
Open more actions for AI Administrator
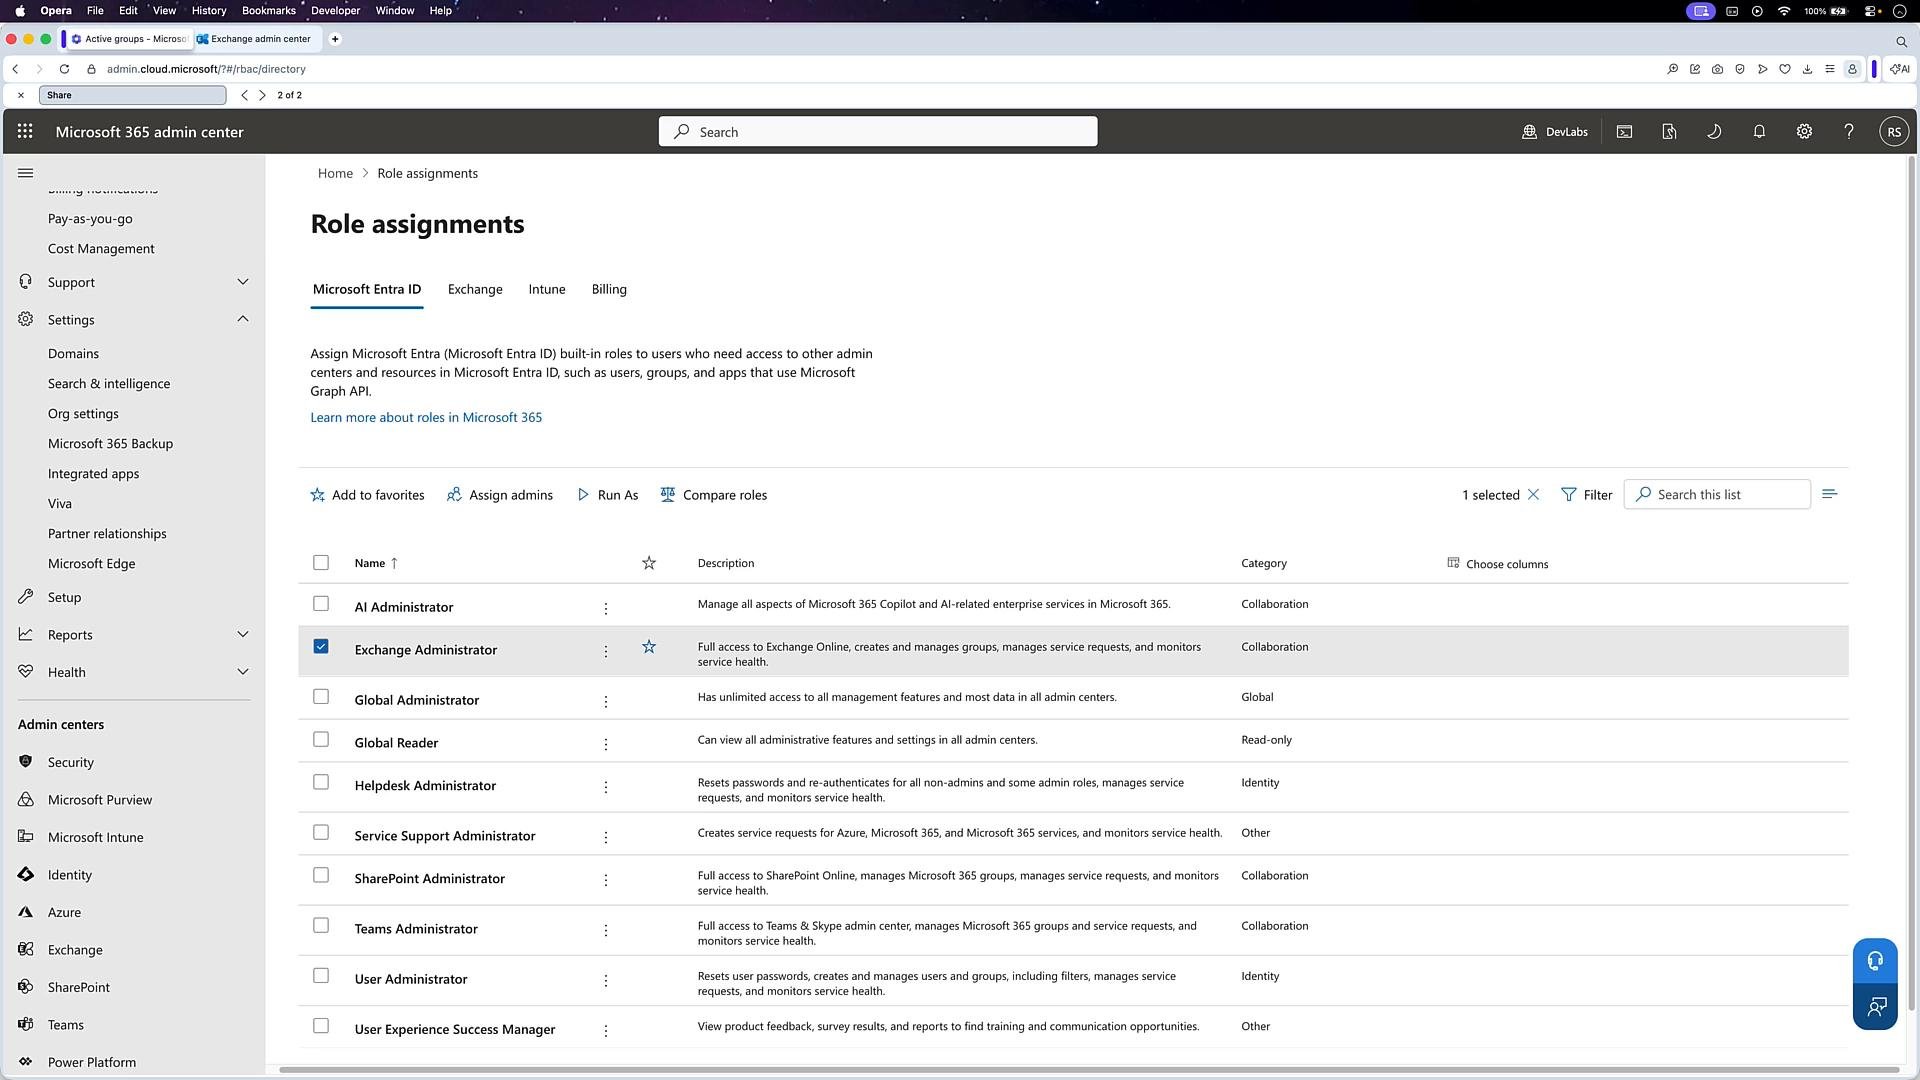[606, 608]
